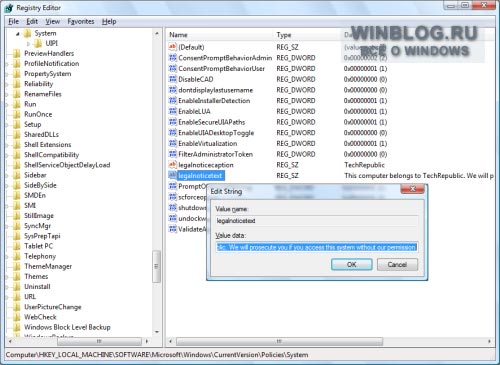
Task: Expand the UIPI subkey
Action: point(29,43)
